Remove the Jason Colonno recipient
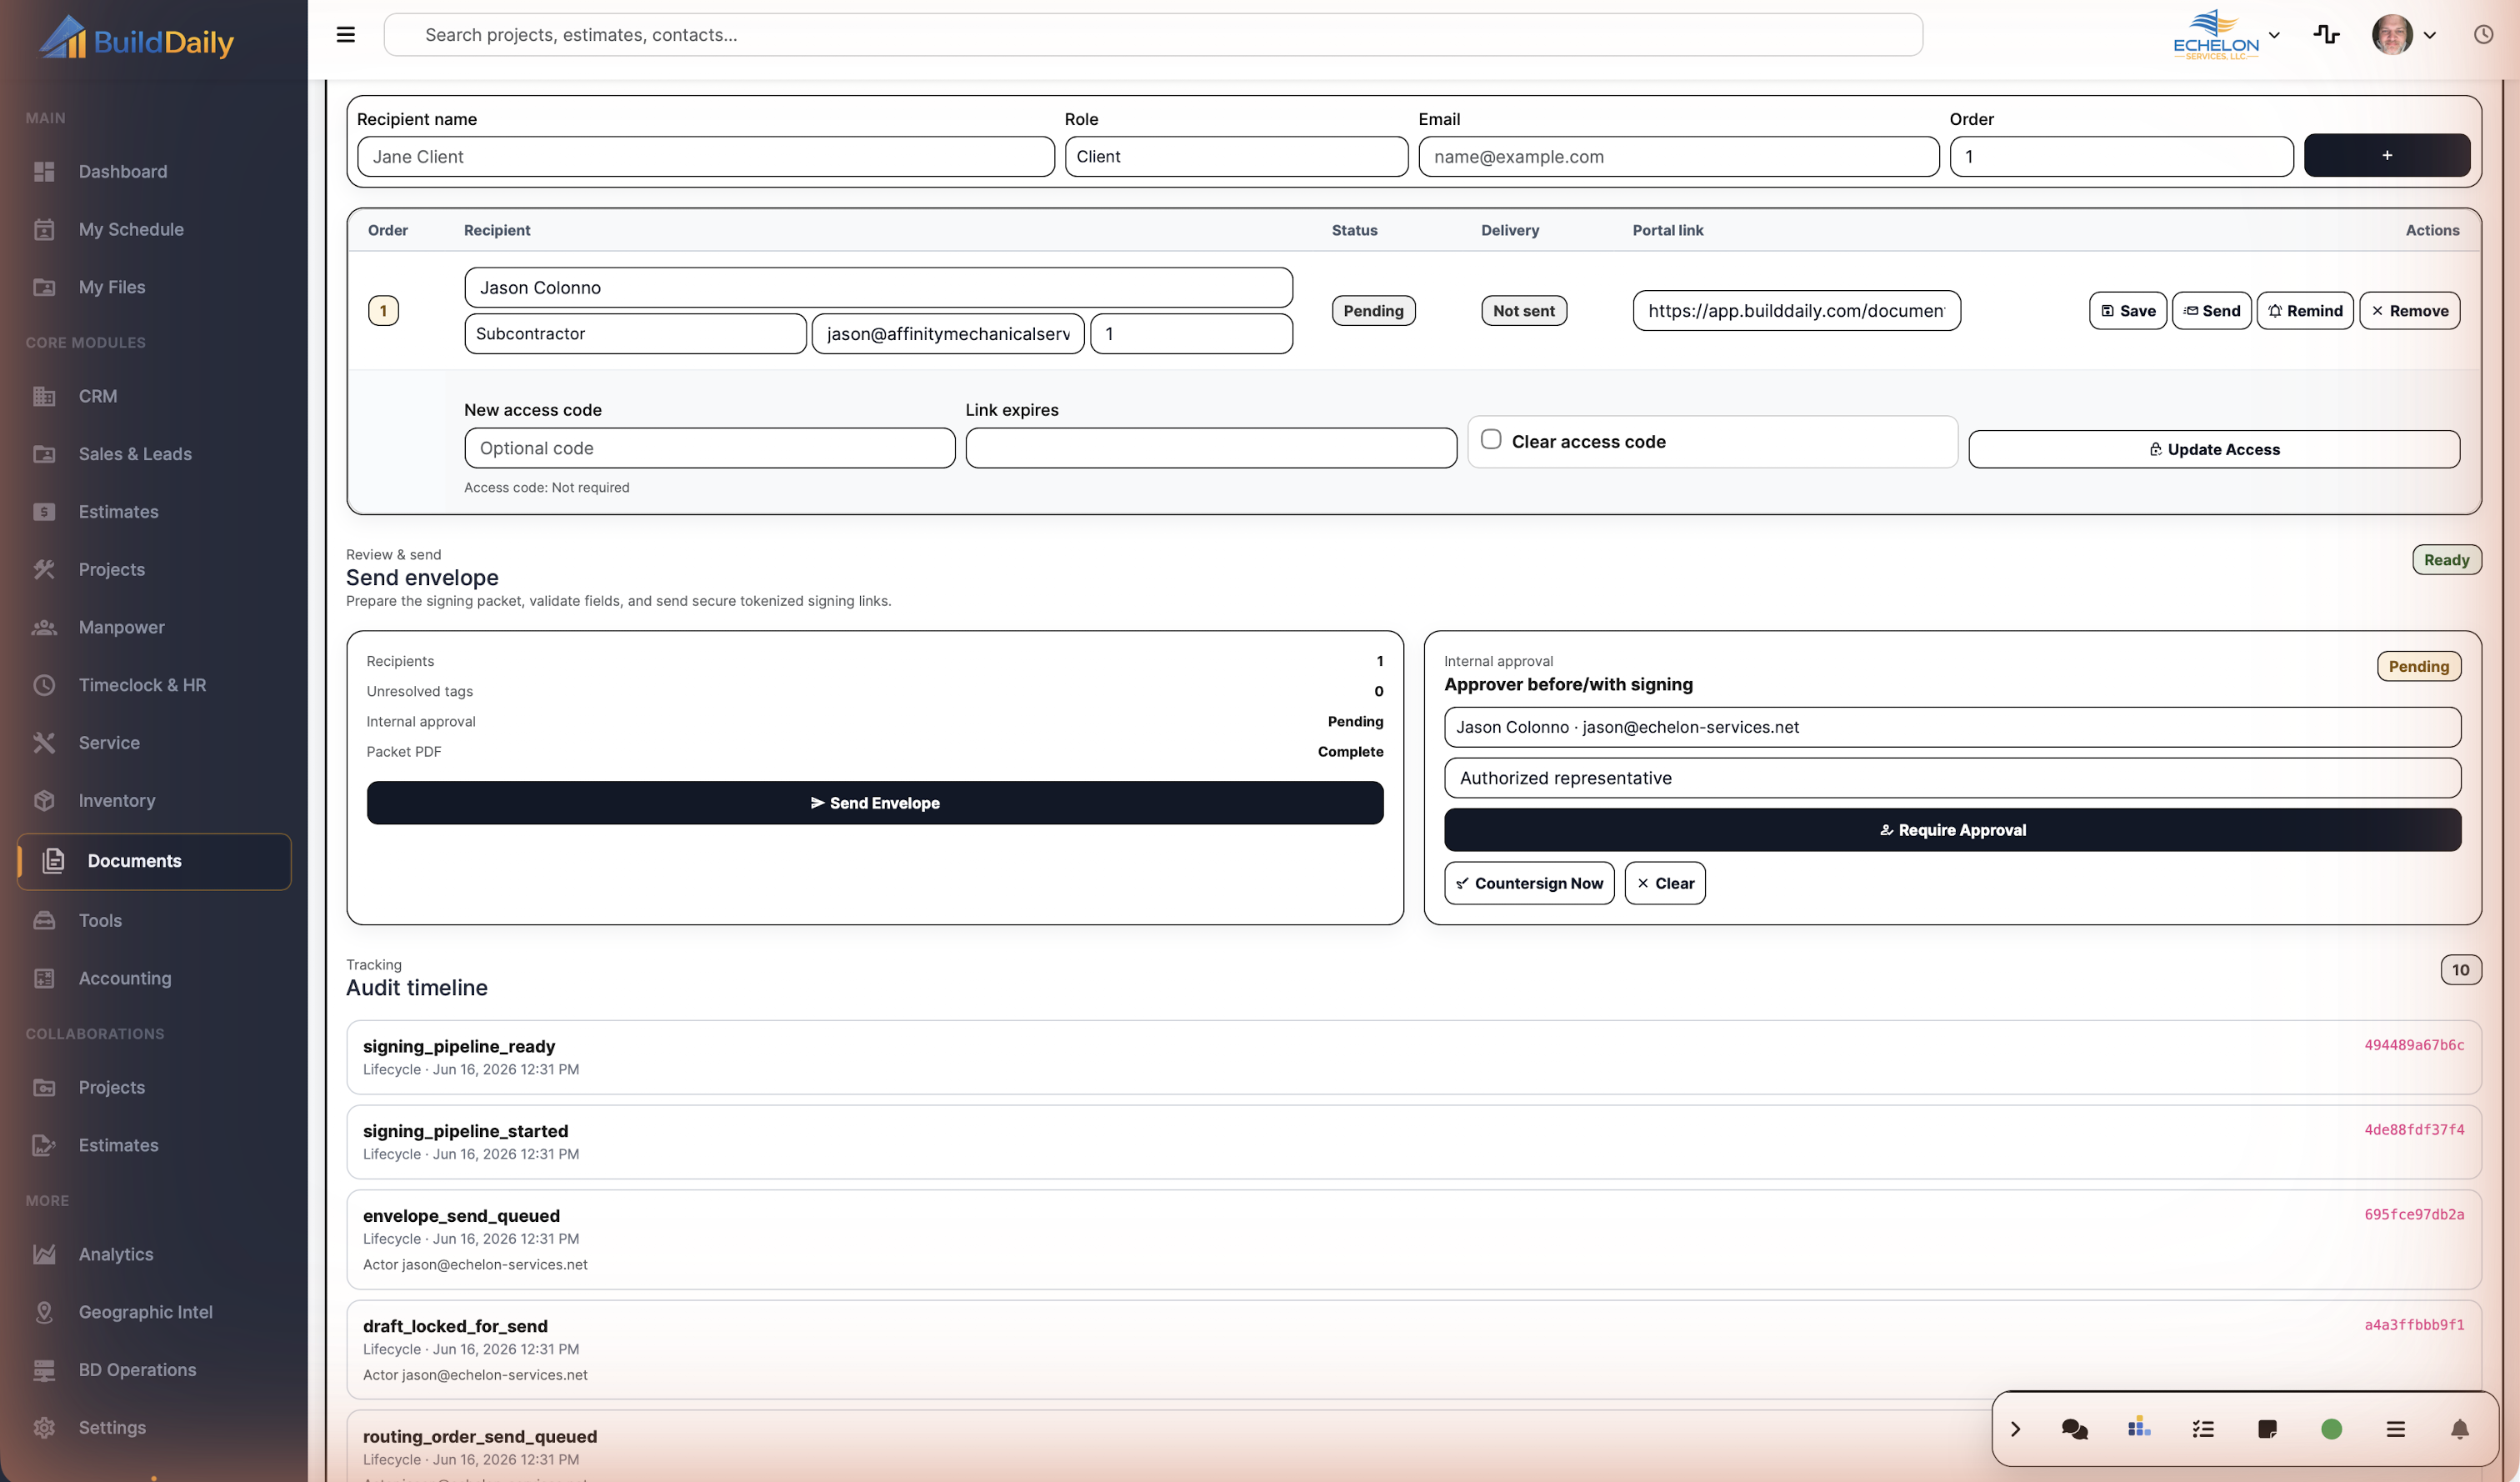The image size is (2520, 1482). 2410,311
